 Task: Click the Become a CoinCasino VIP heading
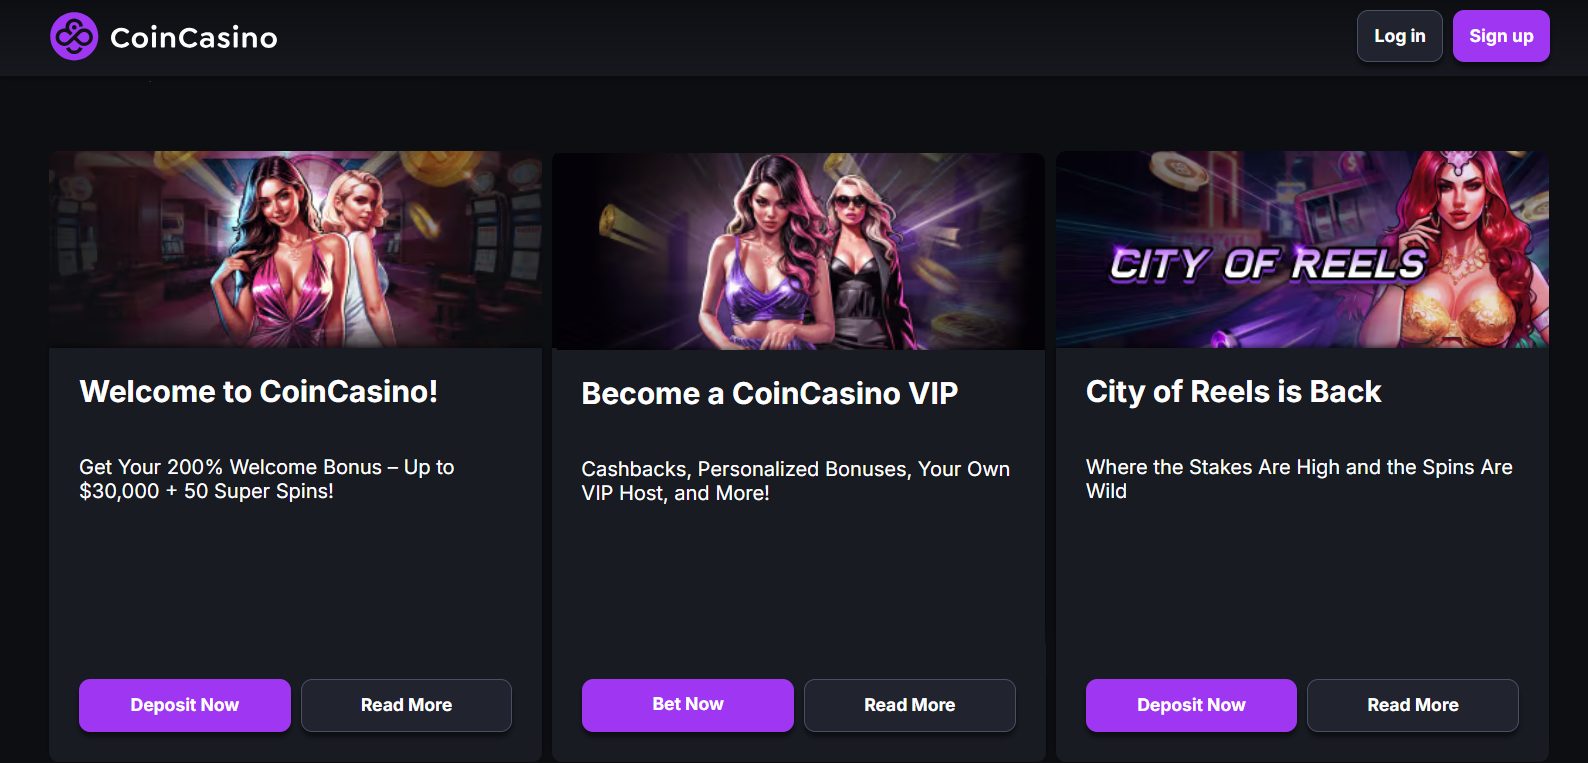tap(769, 394)
